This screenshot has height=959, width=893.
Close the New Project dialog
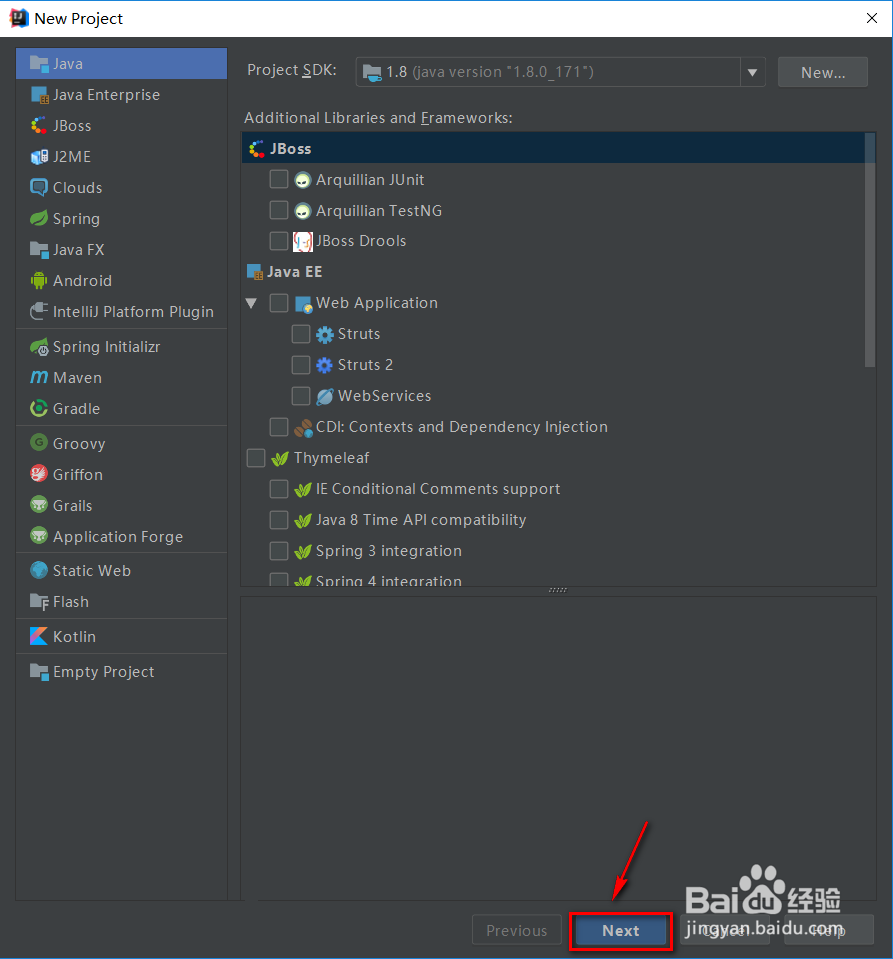(872, 18)
